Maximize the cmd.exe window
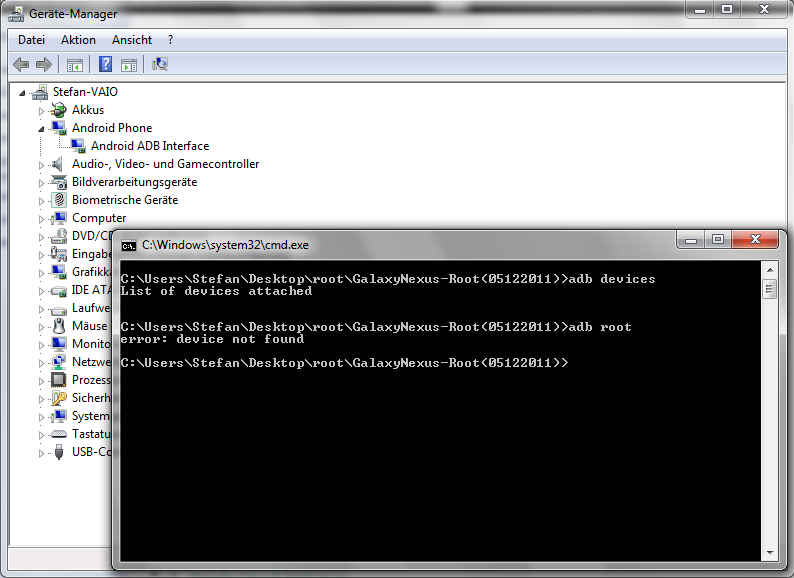Screen dimensions: 794x578 [718, 240]
